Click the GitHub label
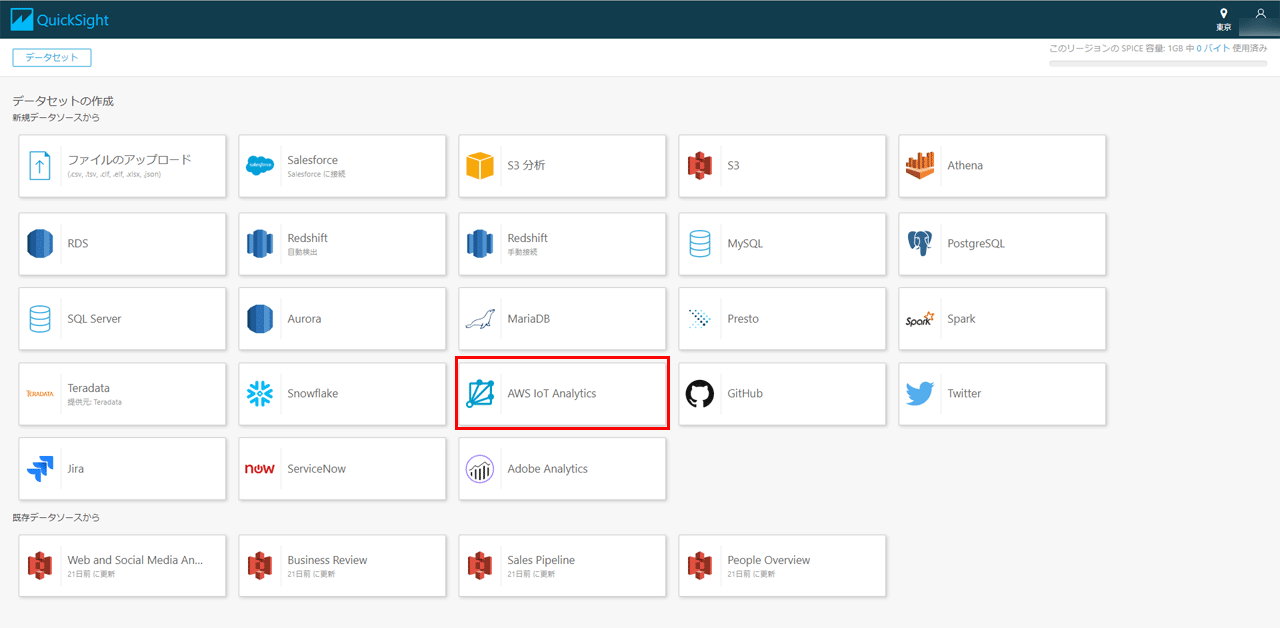The image size is (1280, 628). pyautogui.click(x=745, y=394)
